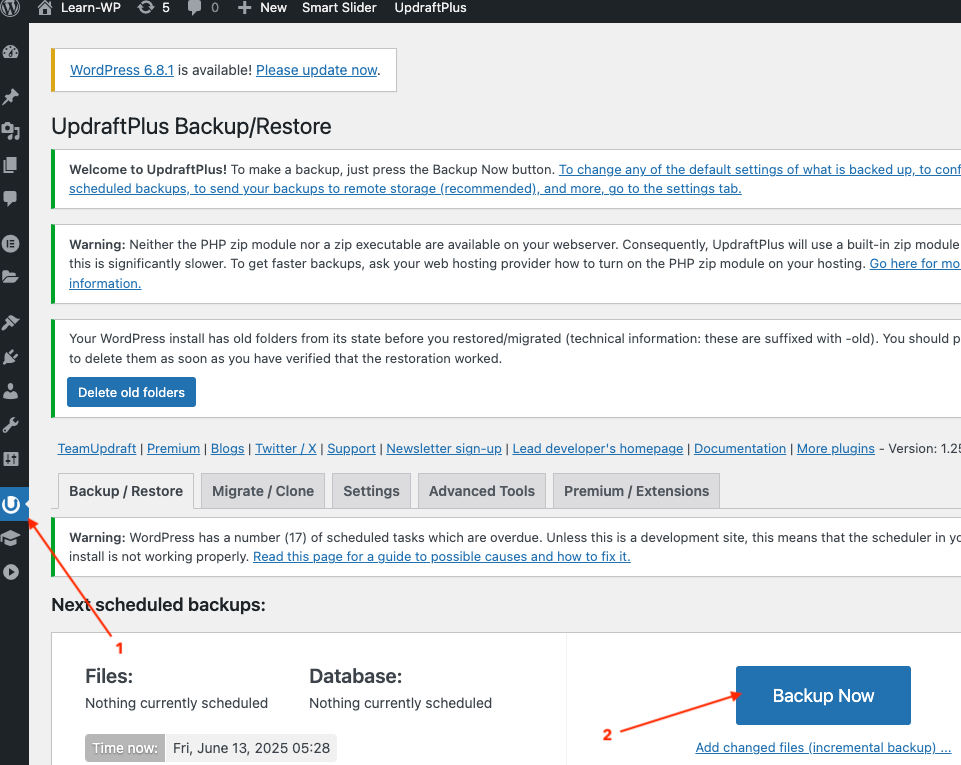Open the Elementor sidebar icon
Image resolution: width=961 pixels, height=765 pixels.
[11, 243]
